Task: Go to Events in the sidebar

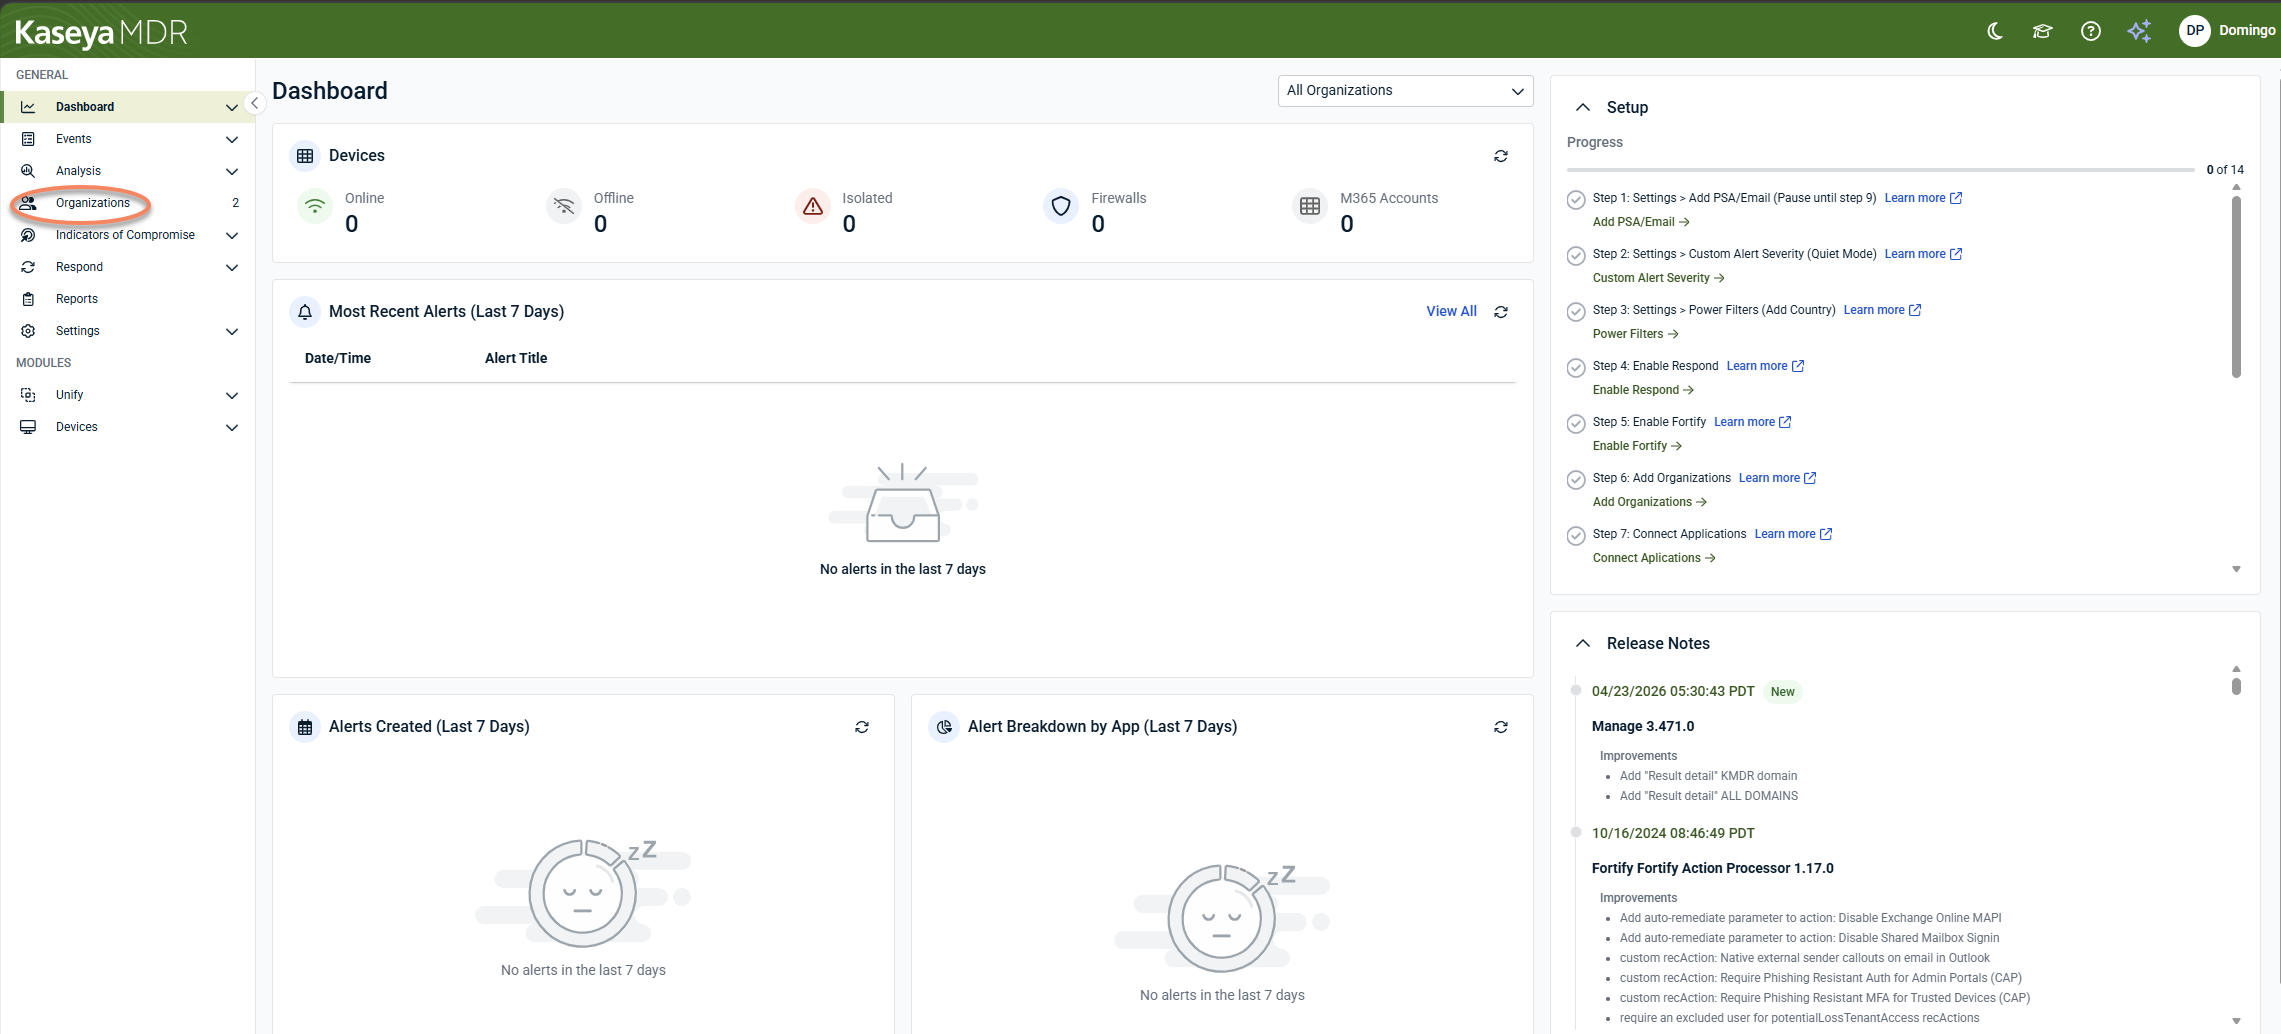Action: click(x=128, y=139)
